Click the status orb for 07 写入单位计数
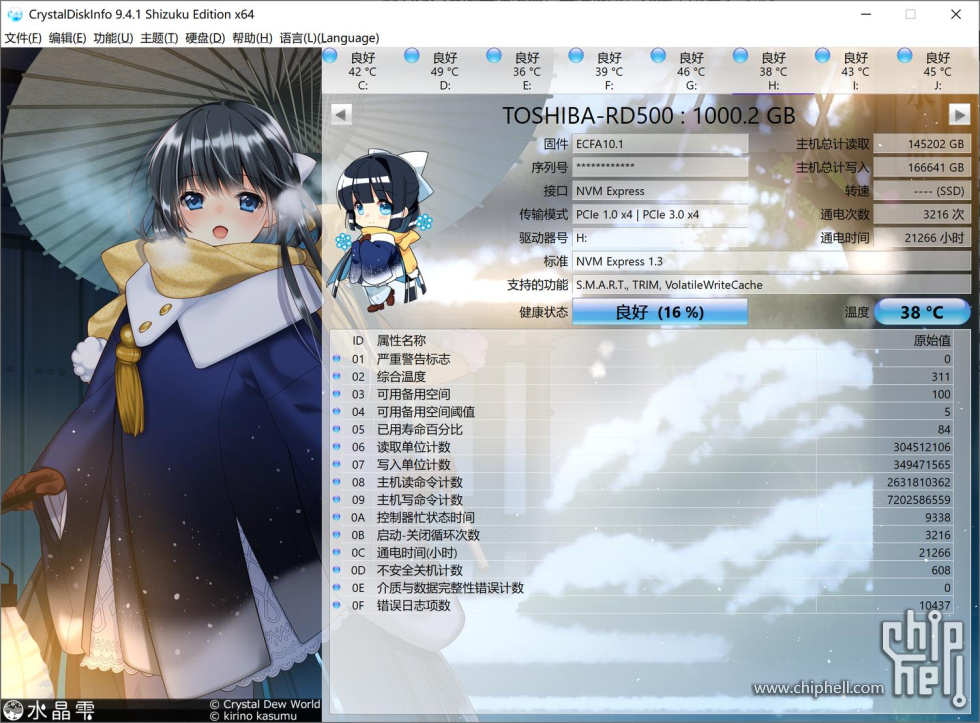980x723 pixels. pyautogui.click(x=337, y=464)
